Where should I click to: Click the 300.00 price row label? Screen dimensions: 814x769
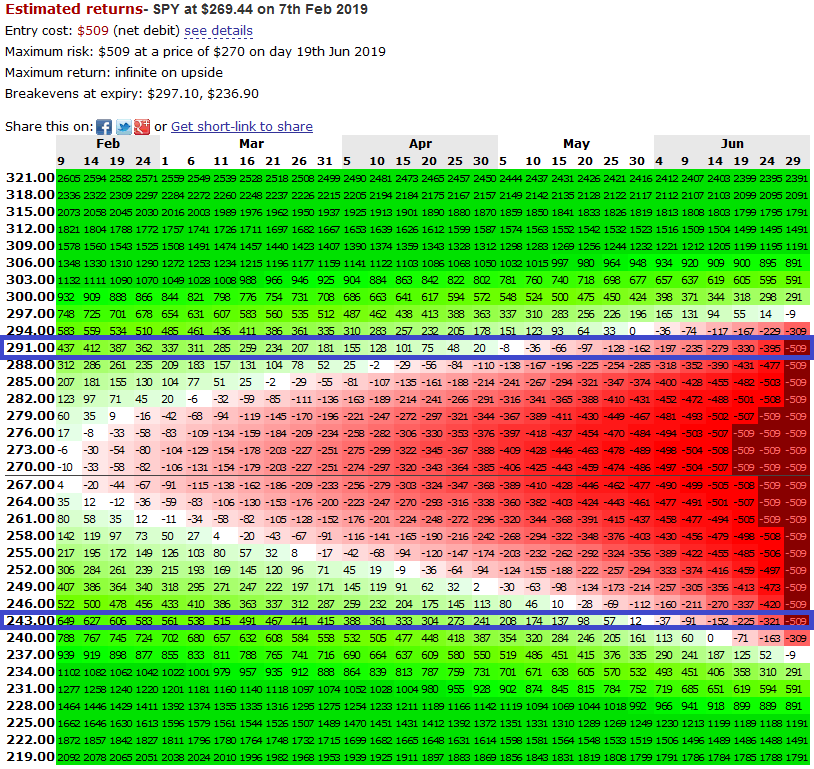pos(30,296)
